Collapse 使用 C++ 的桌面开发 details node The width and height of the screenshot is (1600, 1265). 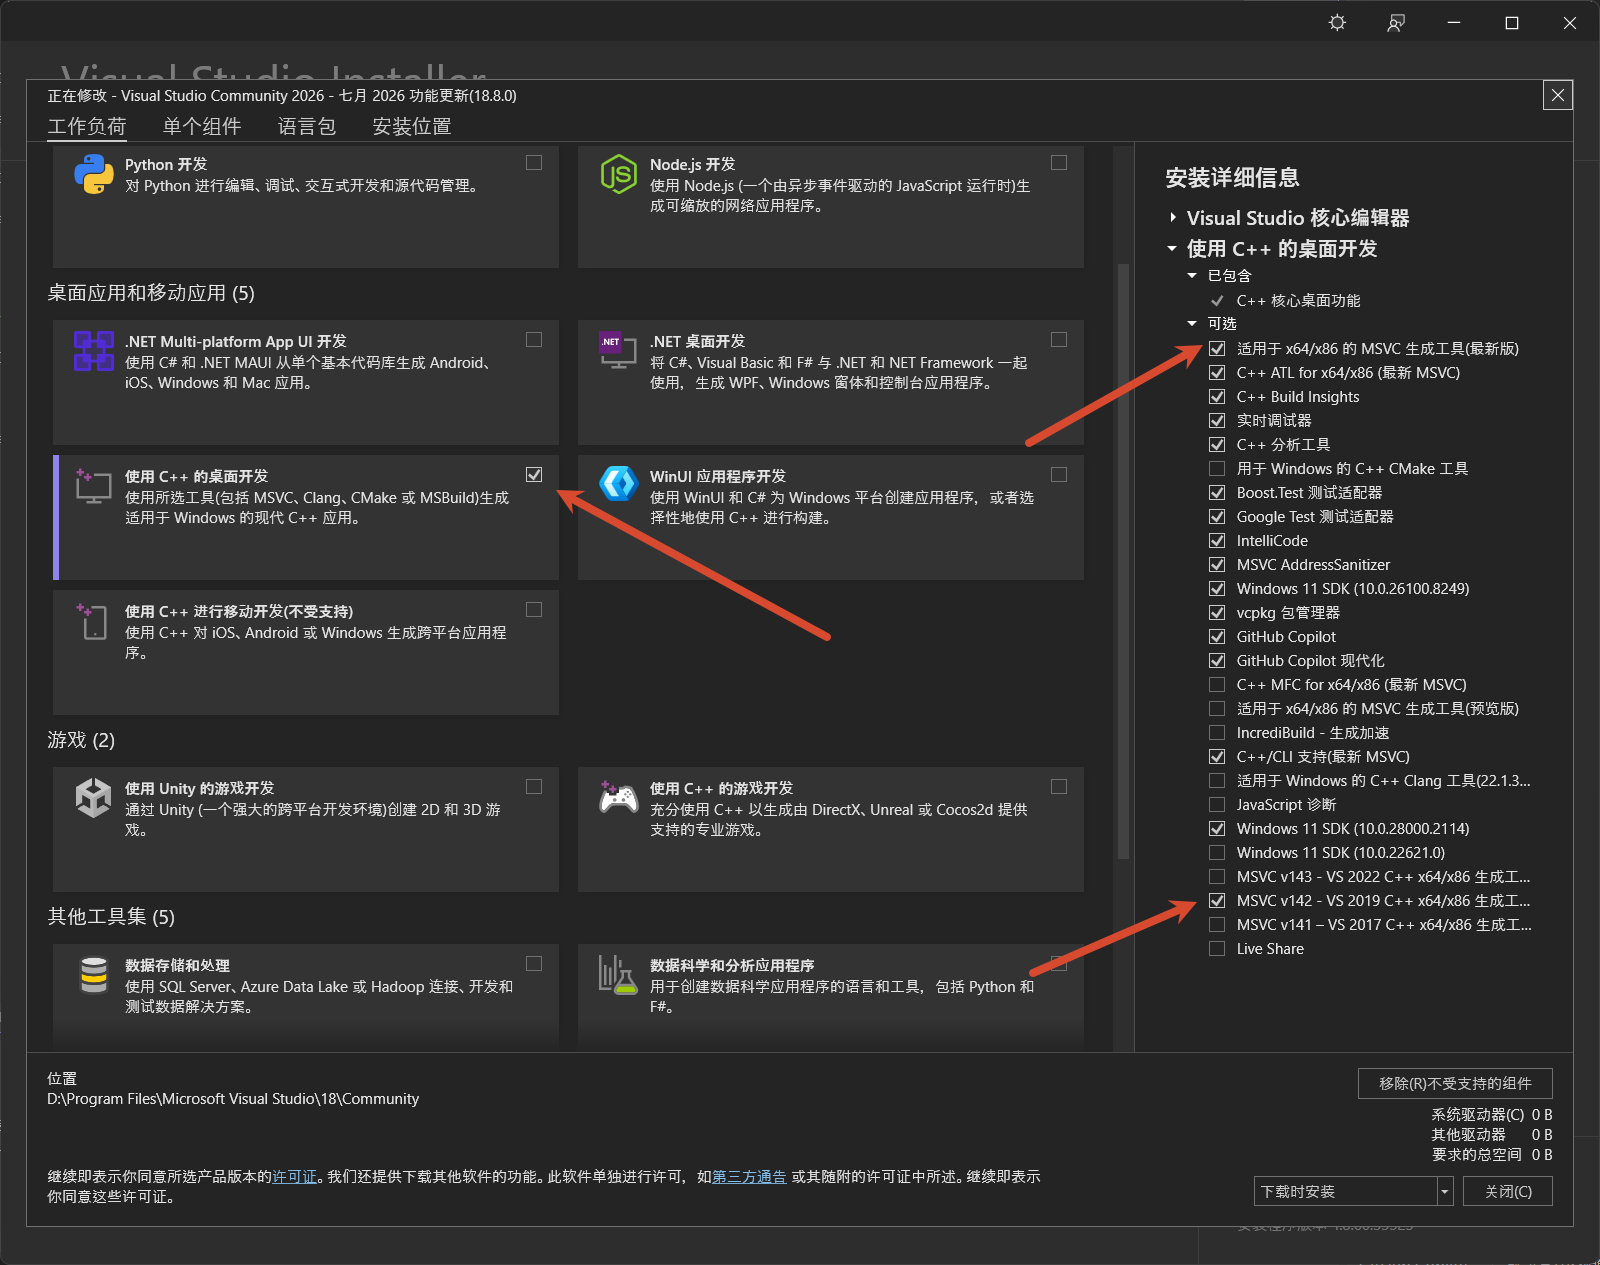(1172, 248)
